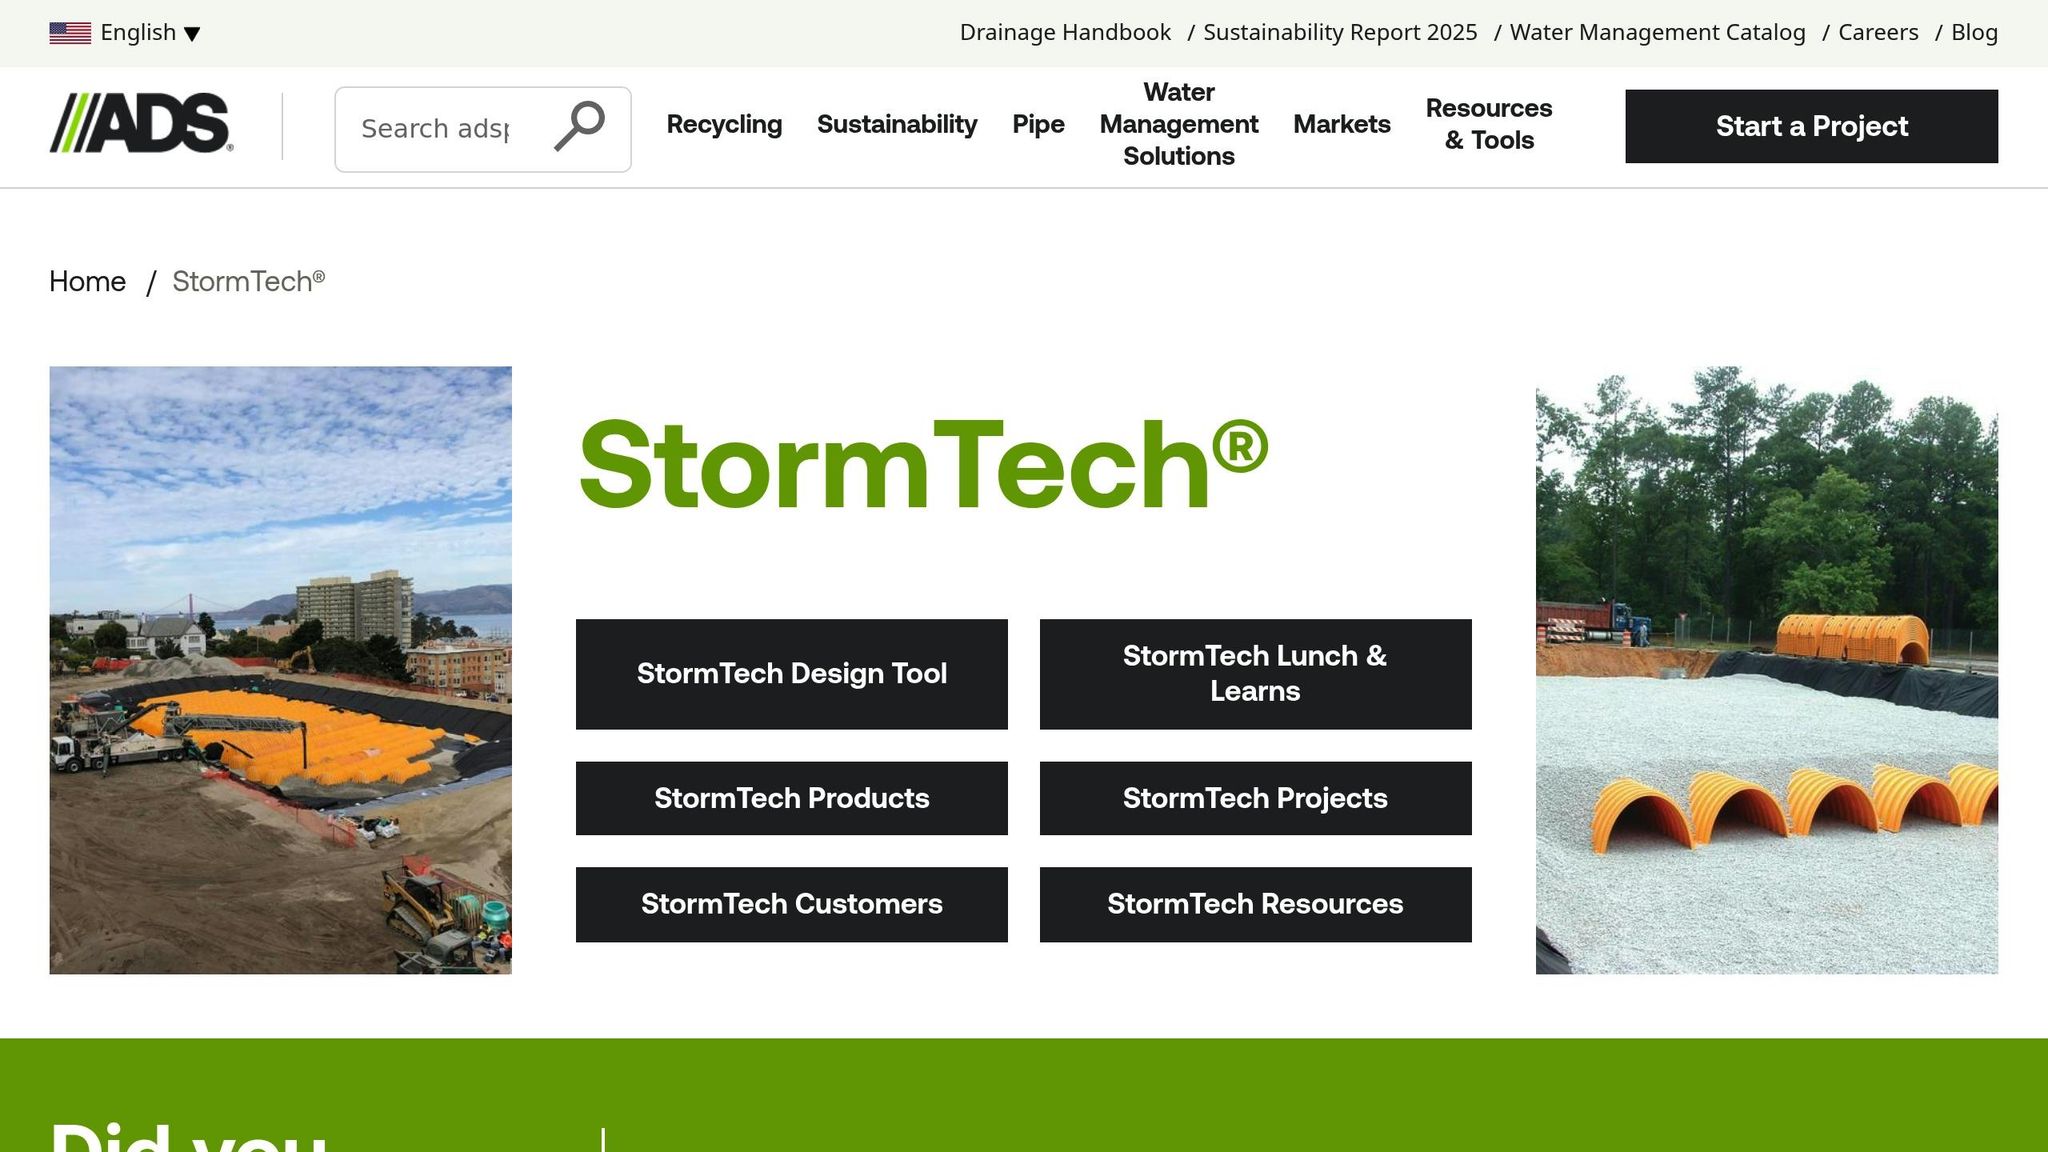Open StormTech Resources
Screen dimensions: 2048x1152
pyautogui.click(x=1255, y=904)
